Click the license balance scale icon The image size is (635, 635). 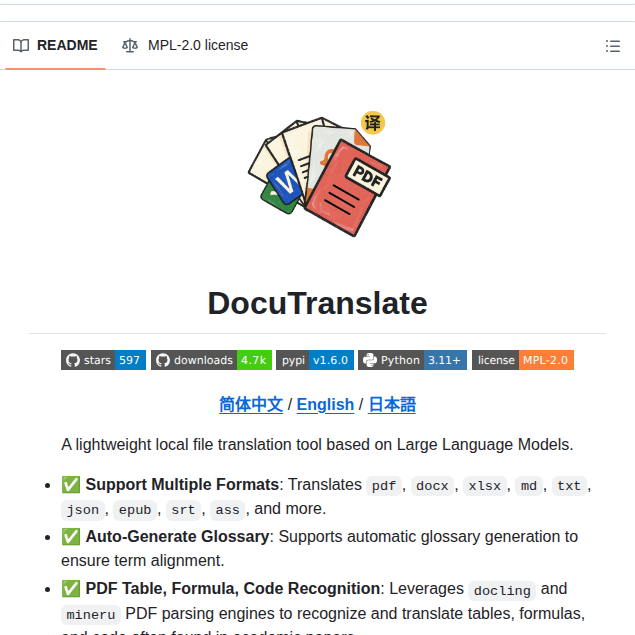click(130, 45)
